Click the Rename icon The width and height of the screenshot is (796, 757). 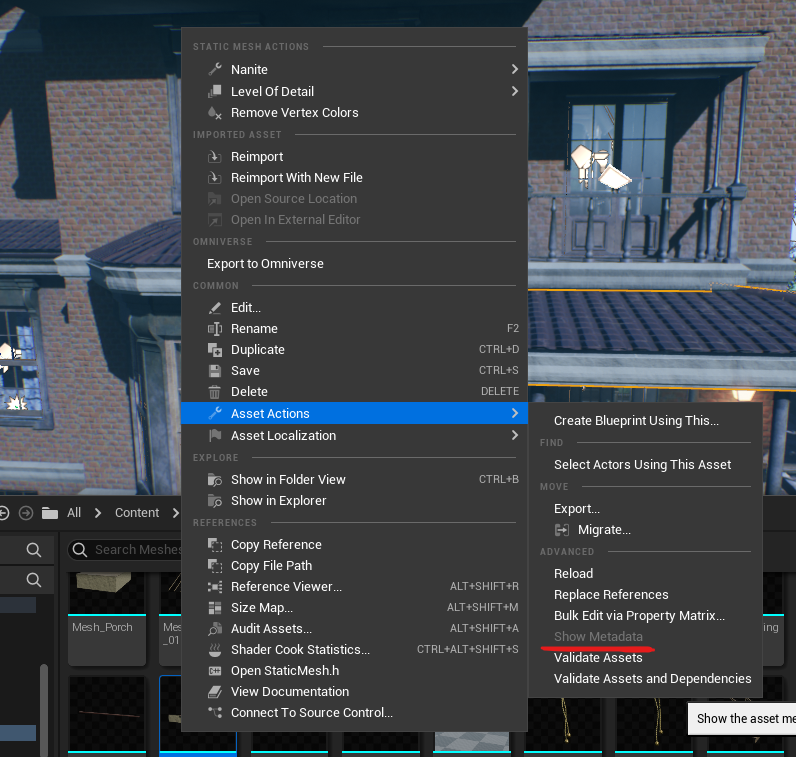tap(215, 328)
